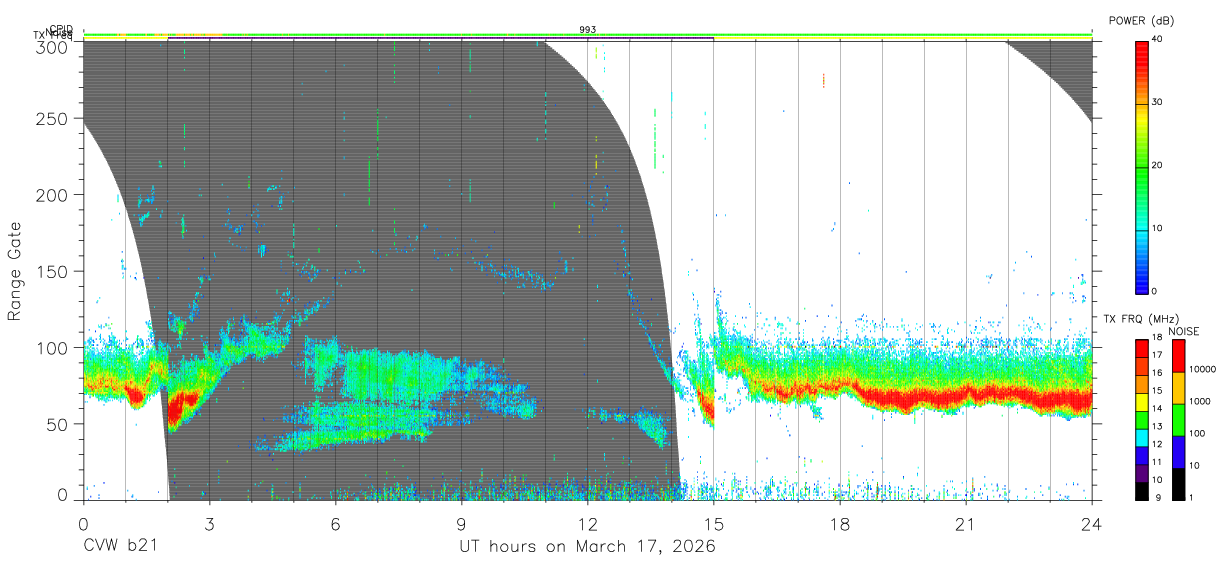Click the '100' label on NOISE scale
Image resolution: width=1228 pixels, height=567 pixels.
[x=1198, y=434]
